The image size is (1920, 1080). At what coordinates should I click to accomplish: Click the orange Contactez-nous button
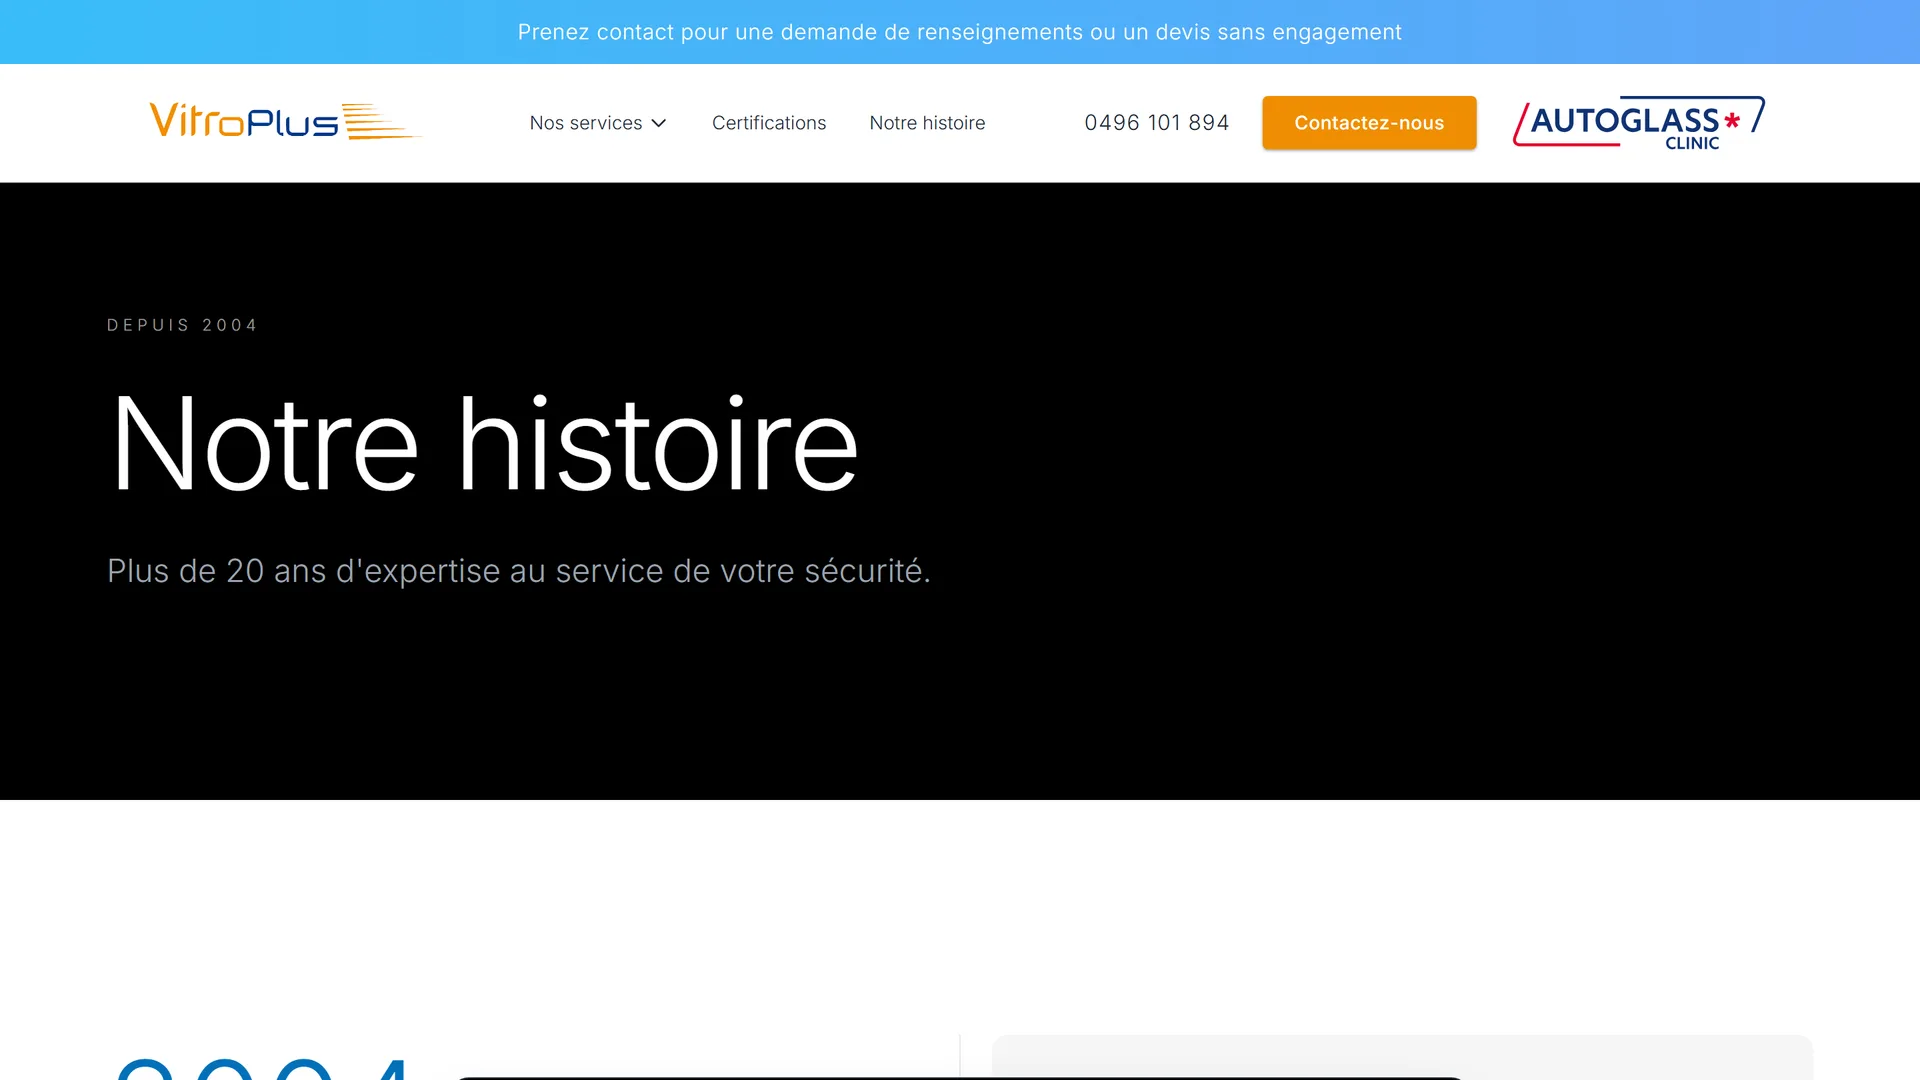point(1369,123)
